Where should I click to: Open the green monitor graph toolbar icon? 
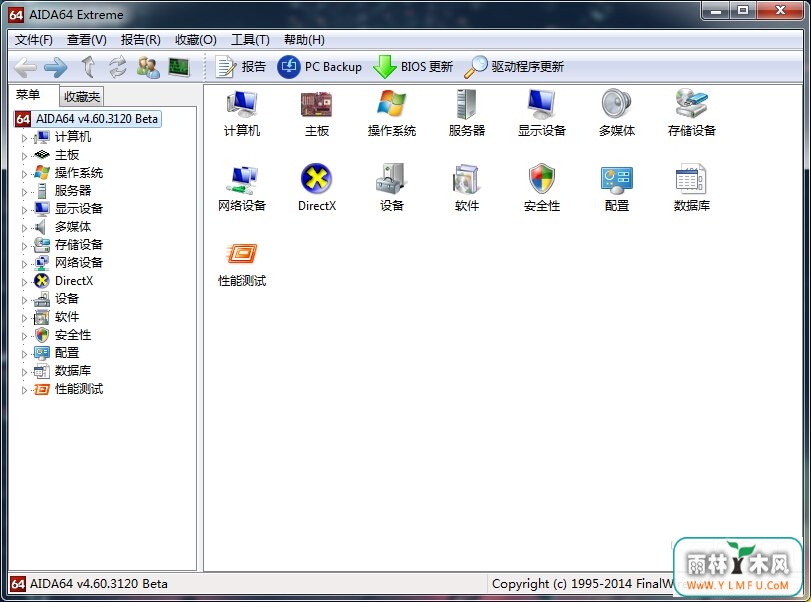pyautogui.click(x=179, y=67)
